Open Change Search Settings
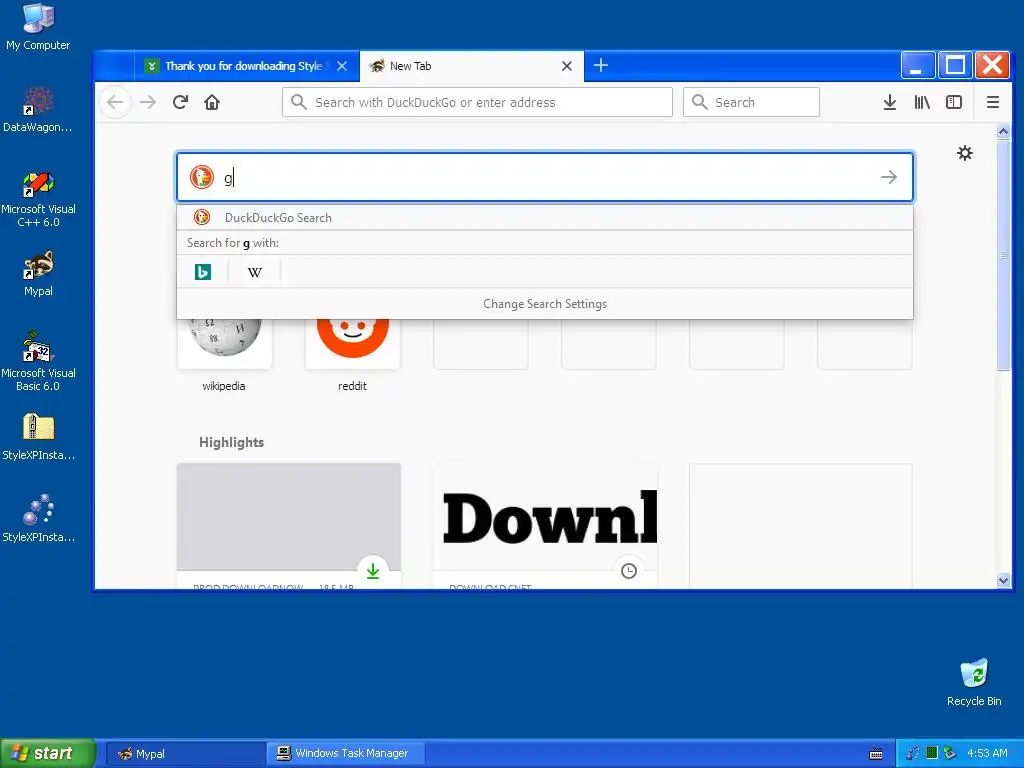Image resolution: width=1024 pixels, height=768 pixels. pos(545,304)
